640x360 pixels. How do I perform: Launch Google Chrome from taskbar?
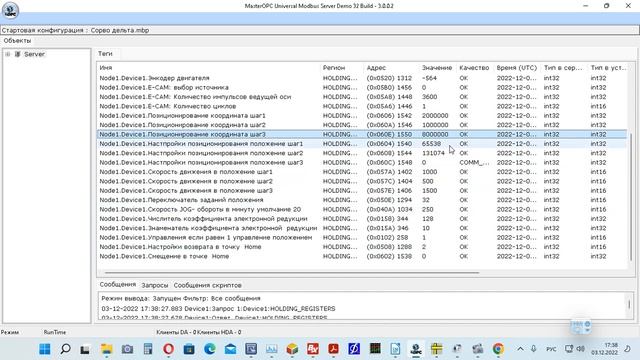pos(498,349)
